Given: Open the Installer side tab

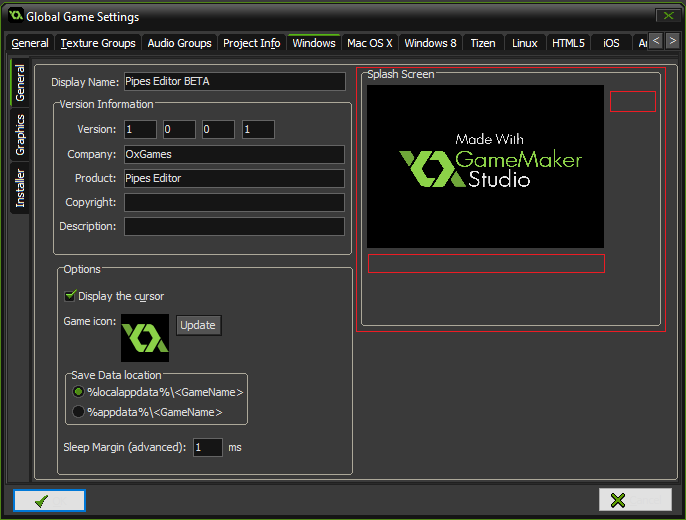Looking at the screenshot, I should 20,188.
